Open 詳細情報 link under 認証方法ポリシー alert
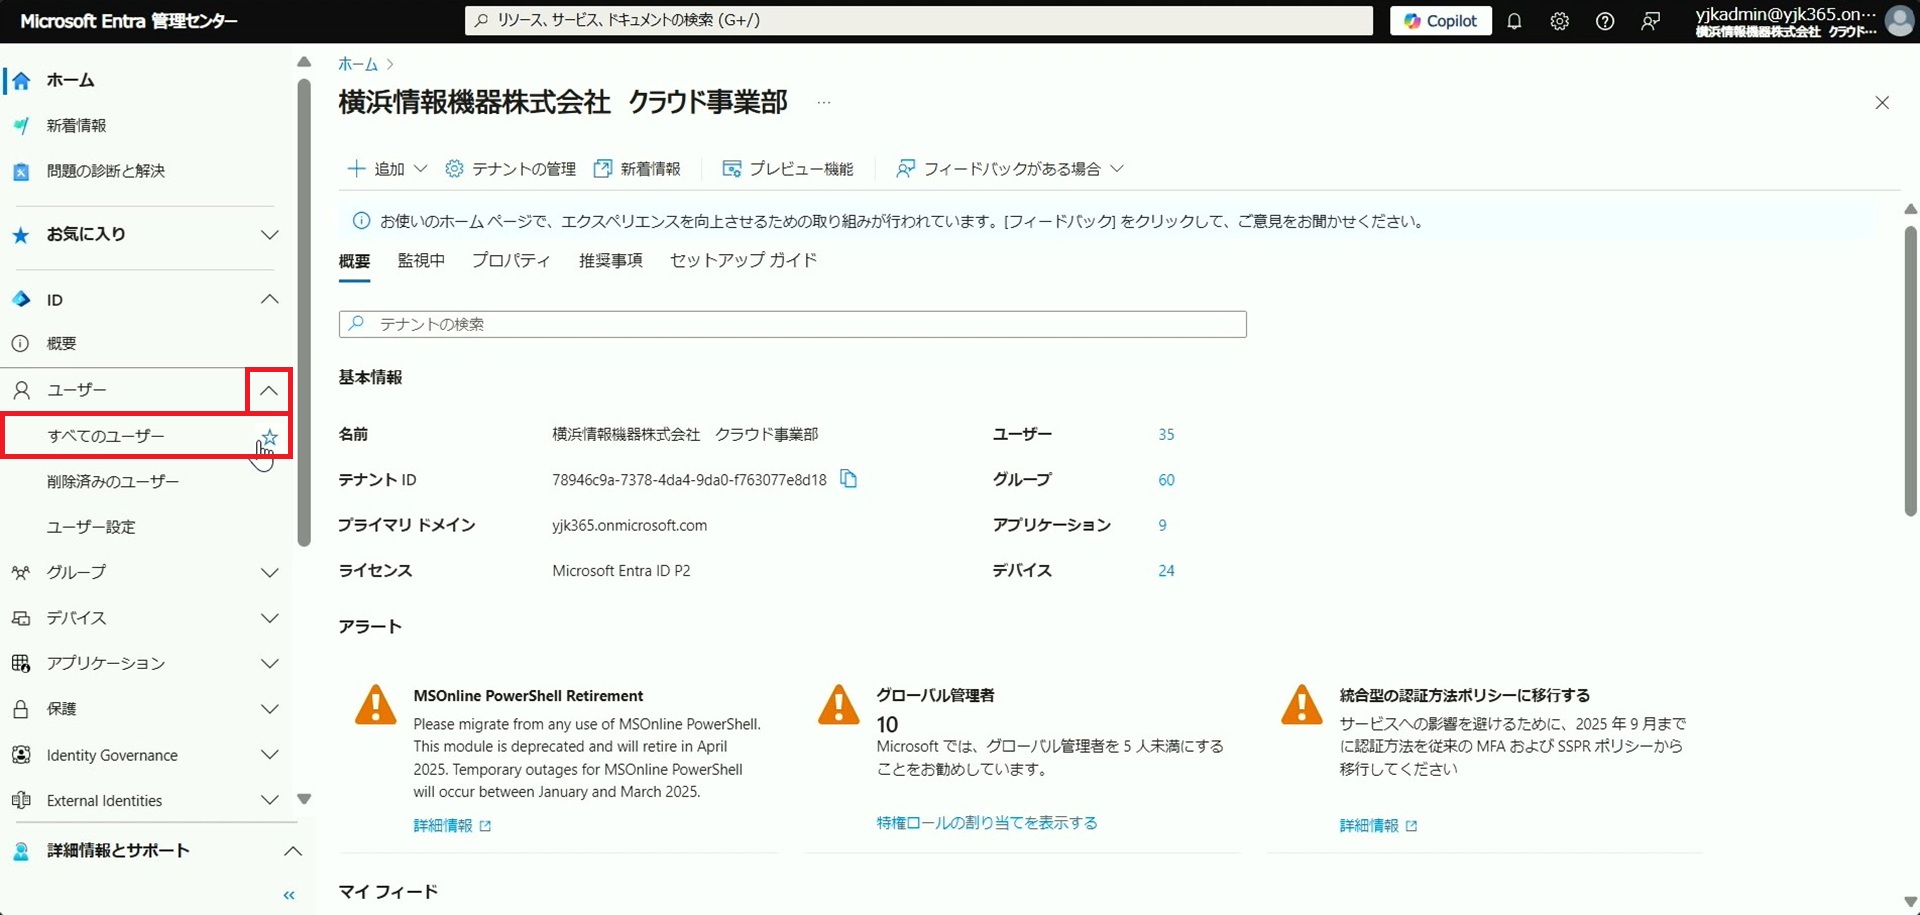The height and width of the screenshot is (915, 1920). (x=1378, y=825)
